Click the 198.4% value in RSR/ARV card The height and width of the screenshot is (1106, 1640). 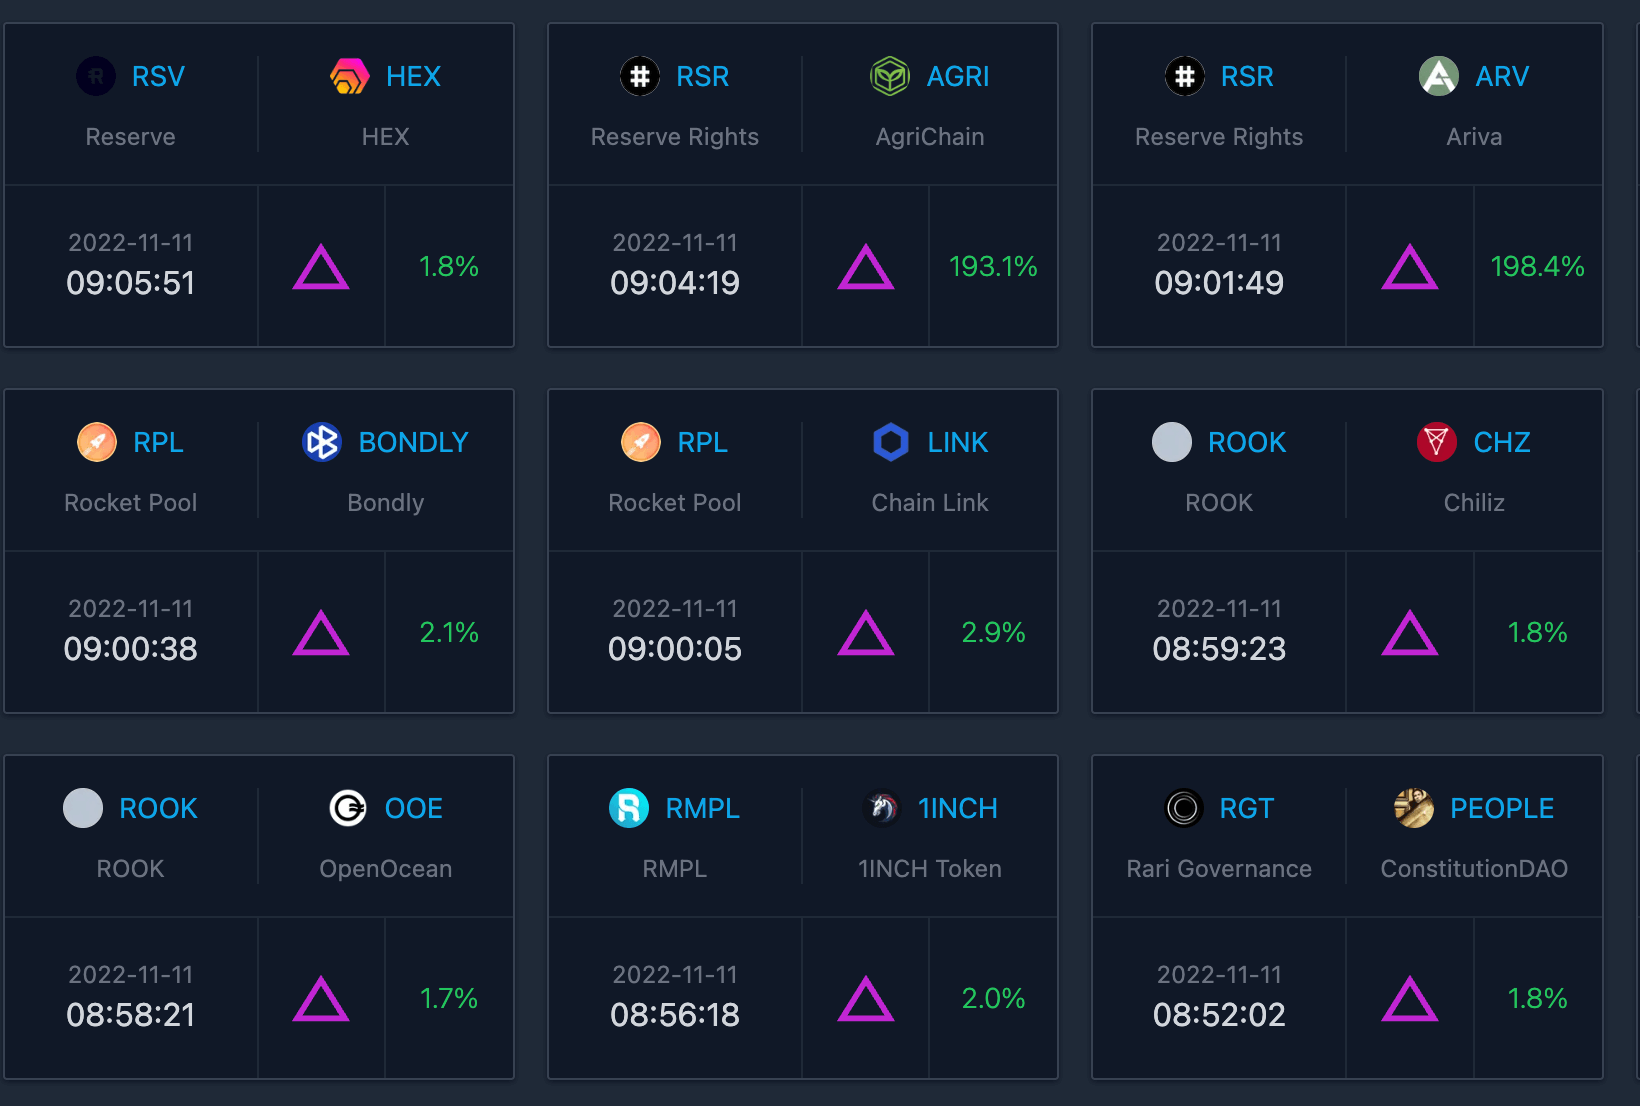click(x=1537, y=266)
